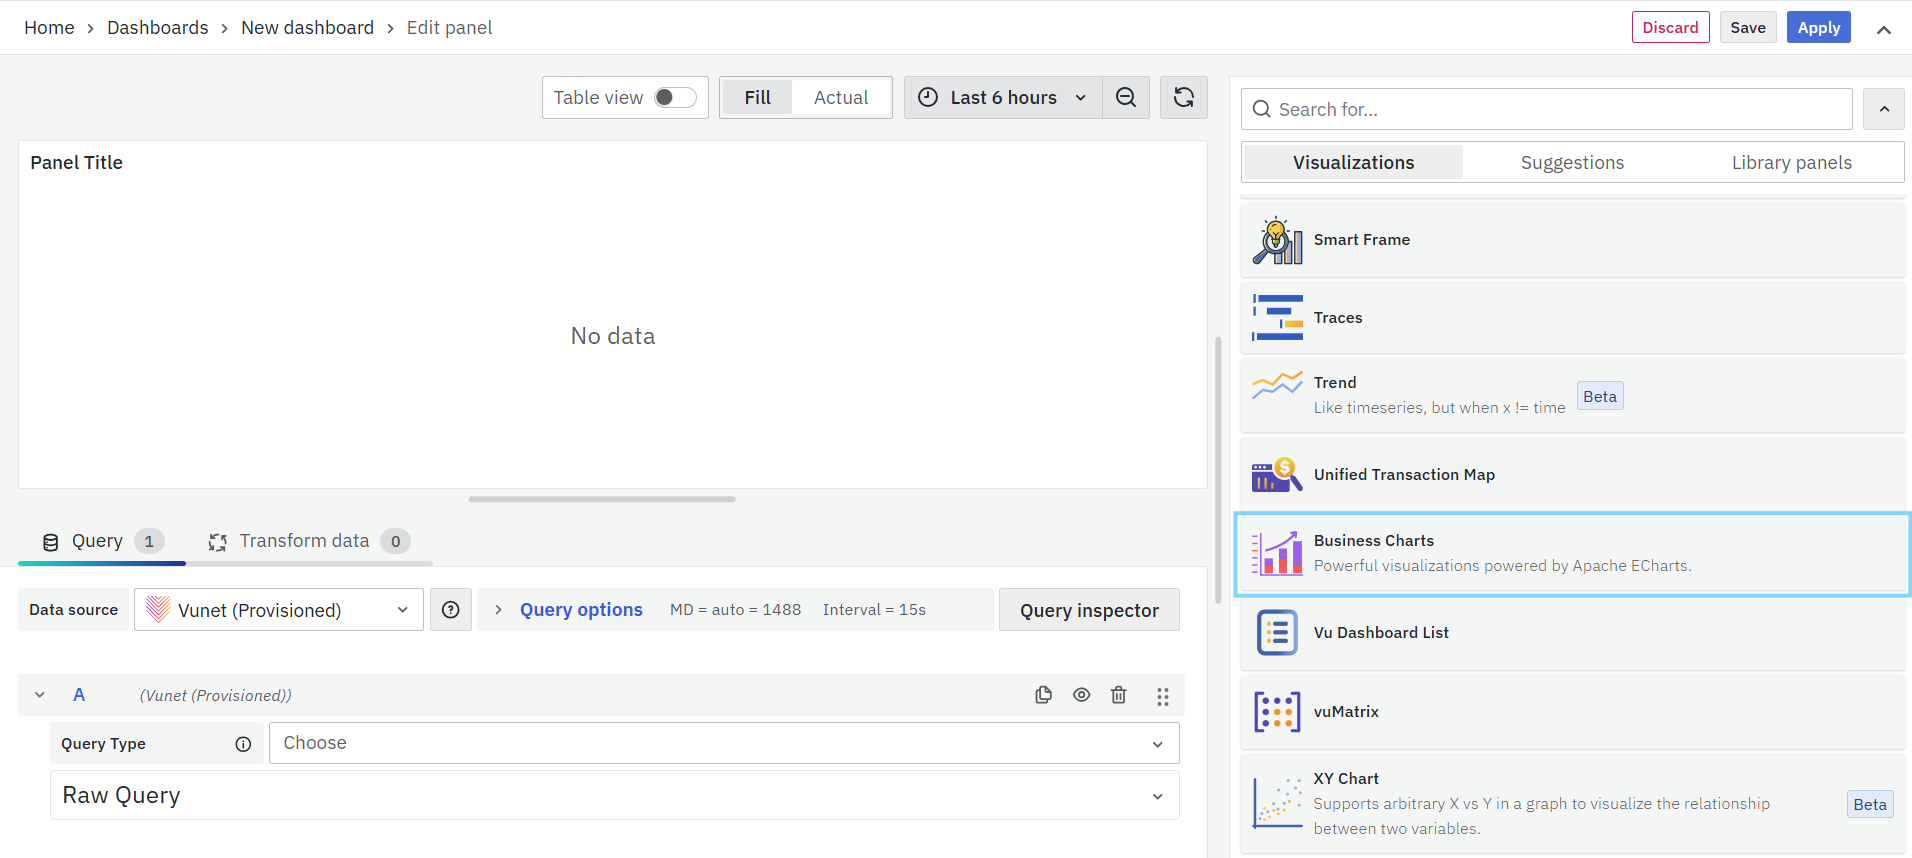Click the Query Type info icon
This screenshot has height=858, width=1912.
coord(243,744)
